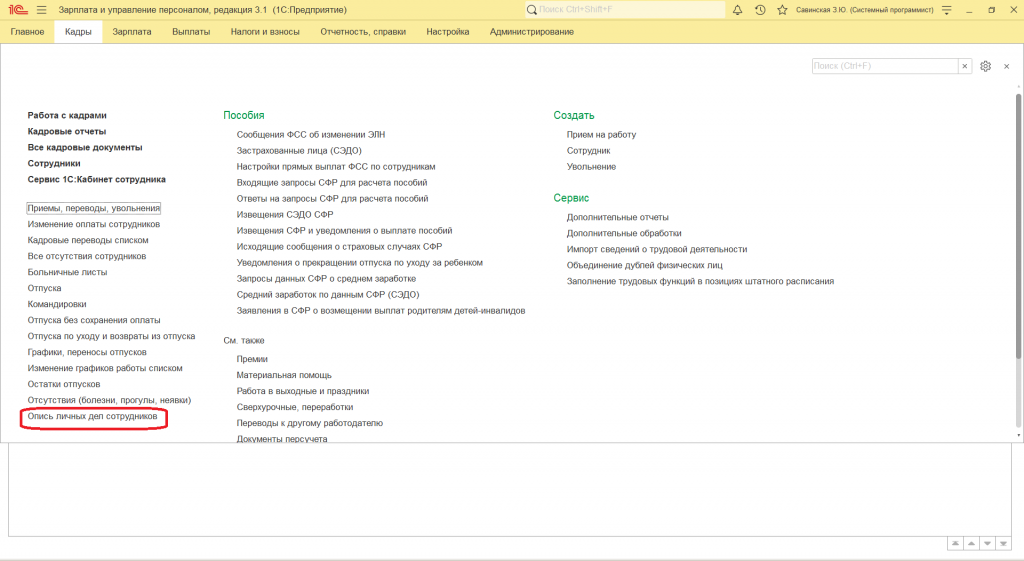1024x561 pixels.
Task: Open Работа с кадрами
Action: (67, 116)
